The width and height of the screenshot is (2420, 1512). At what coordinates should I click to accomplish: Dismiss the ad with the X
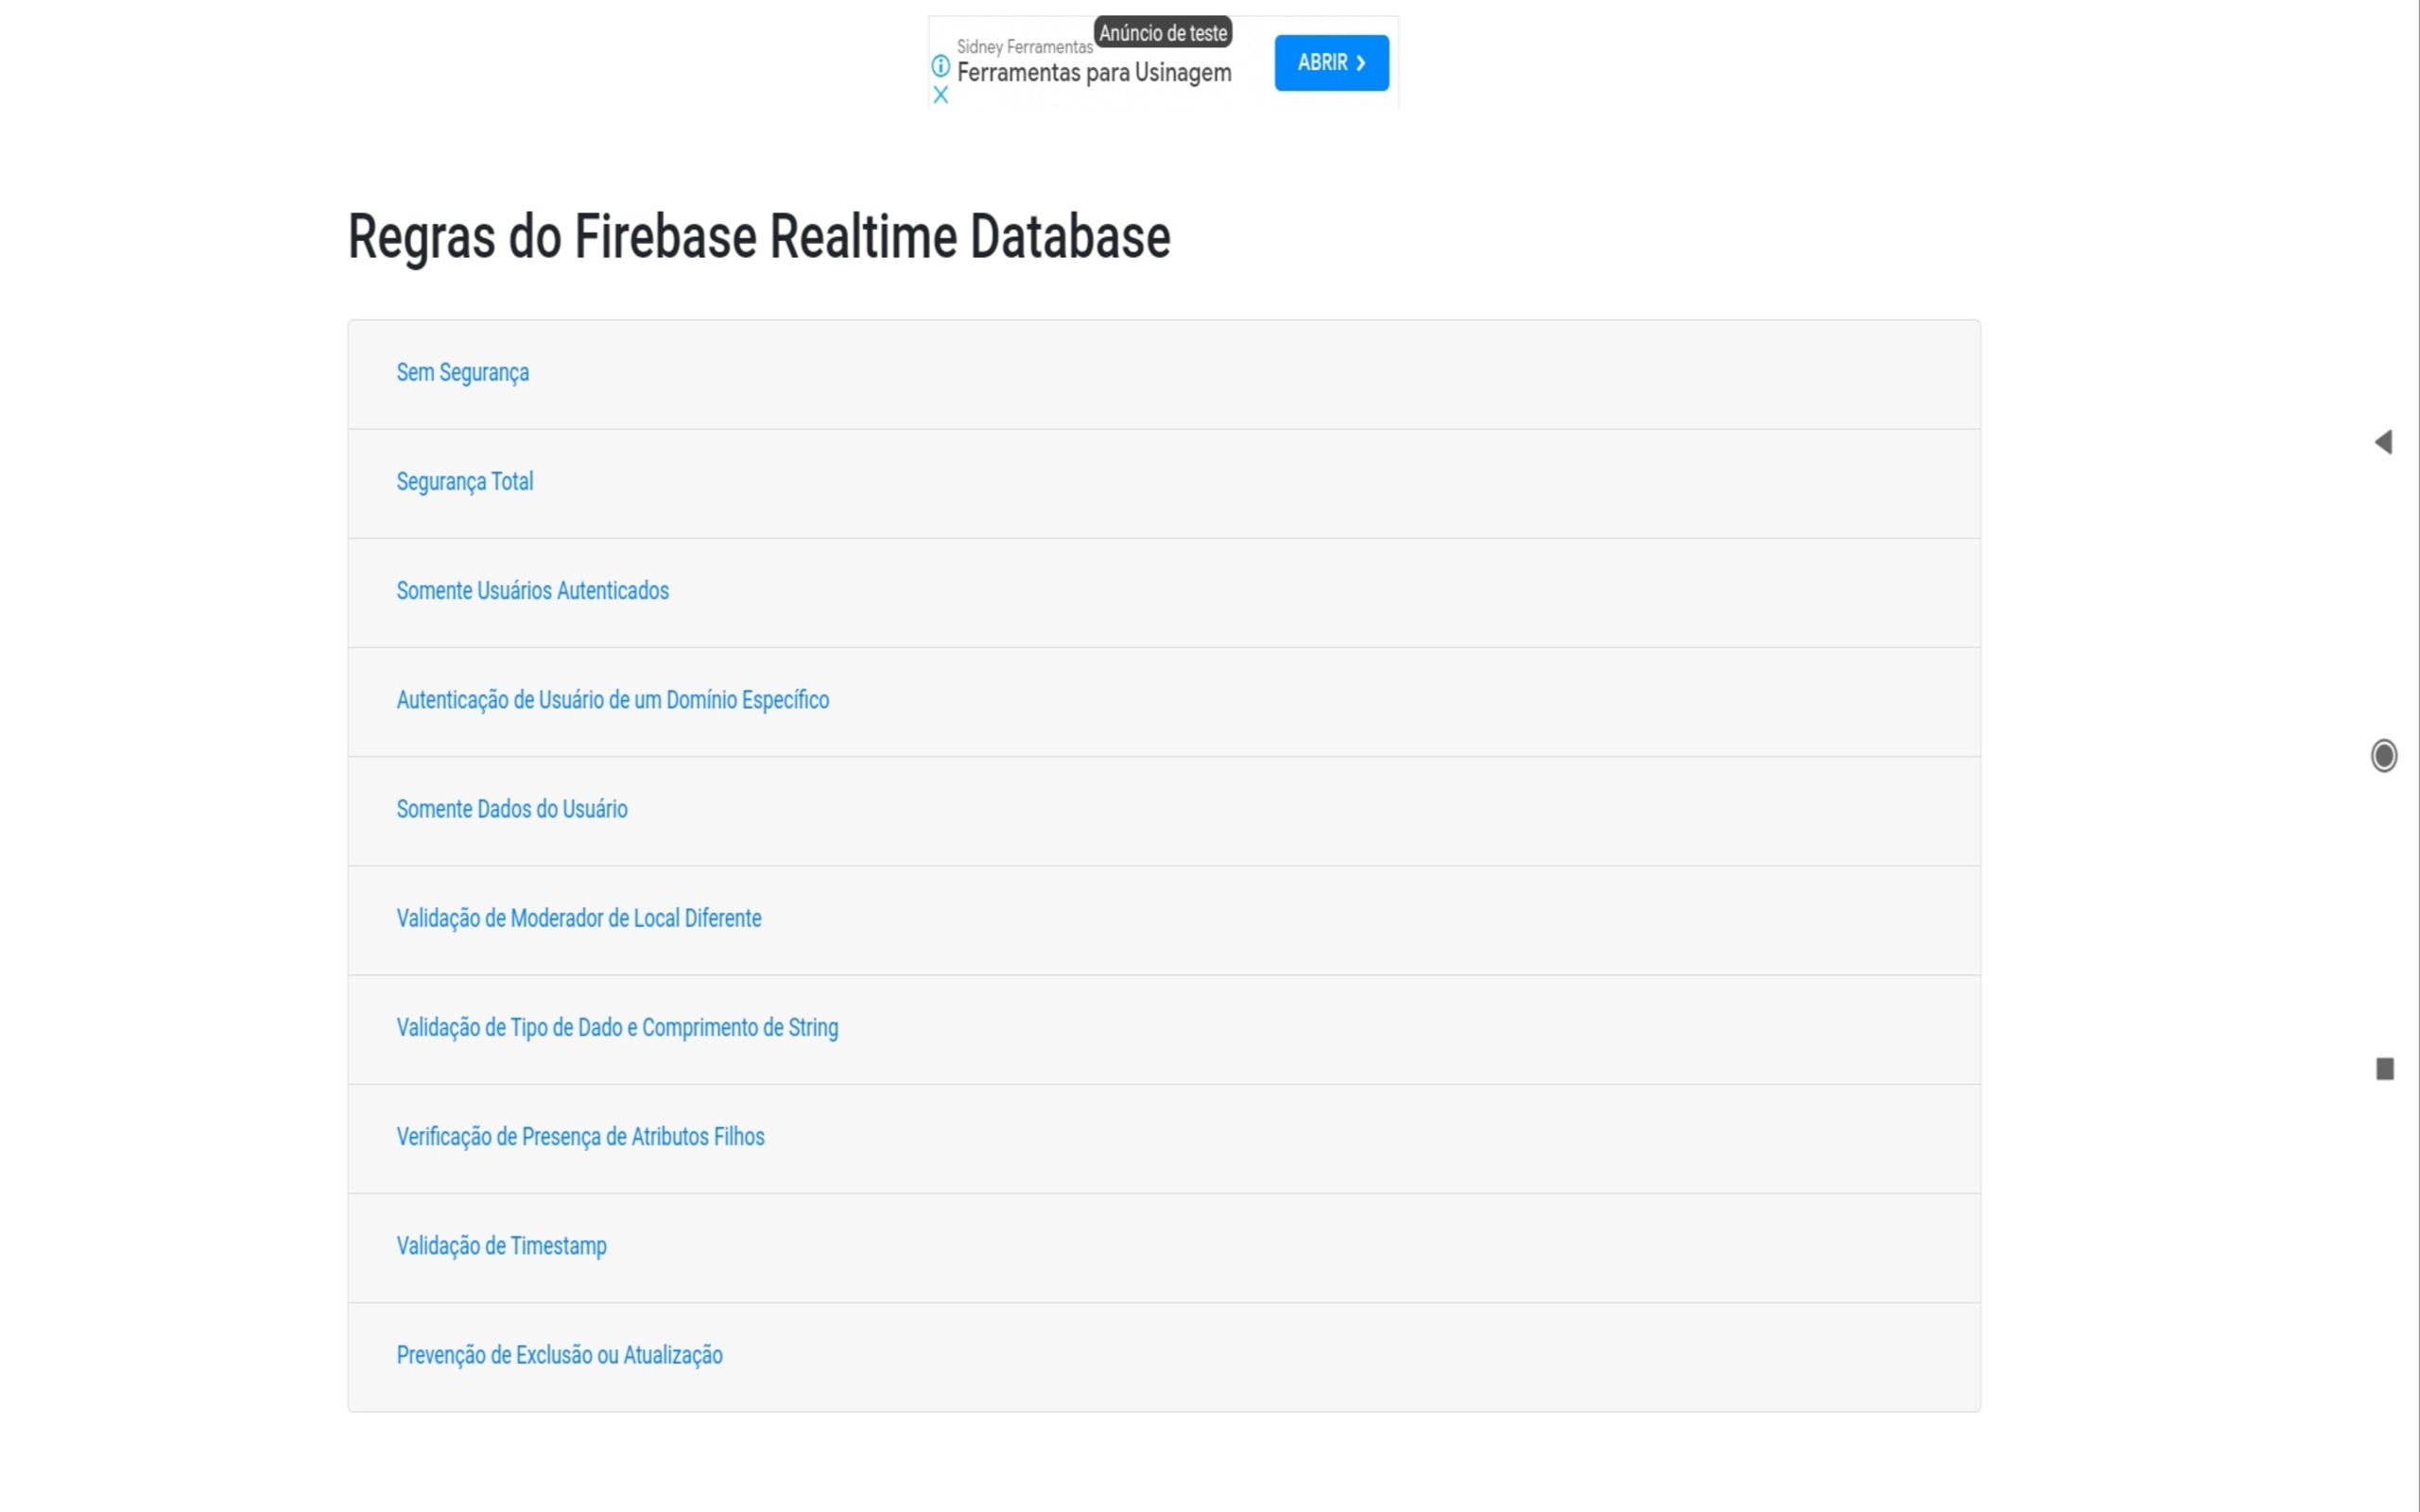pyautogui.click(x=941, y=96)
